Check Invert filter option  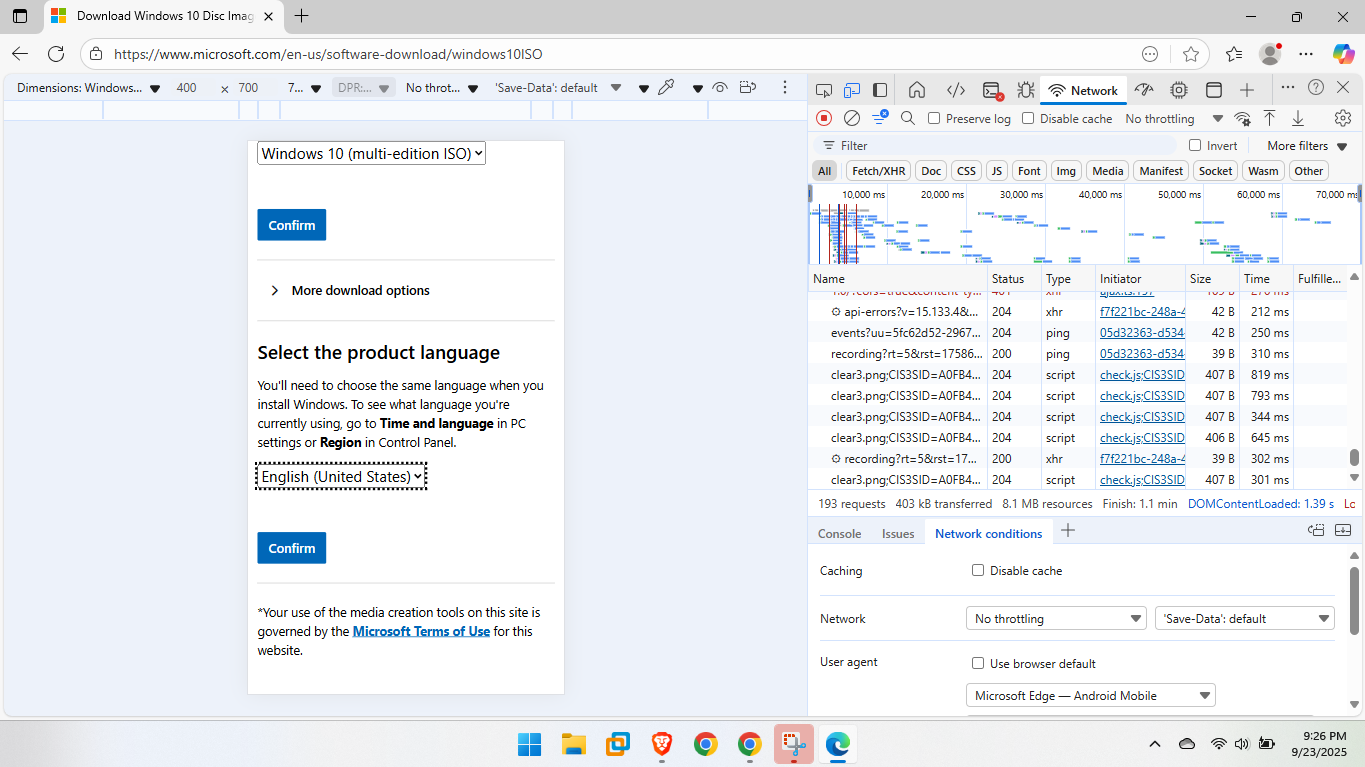1194,145
